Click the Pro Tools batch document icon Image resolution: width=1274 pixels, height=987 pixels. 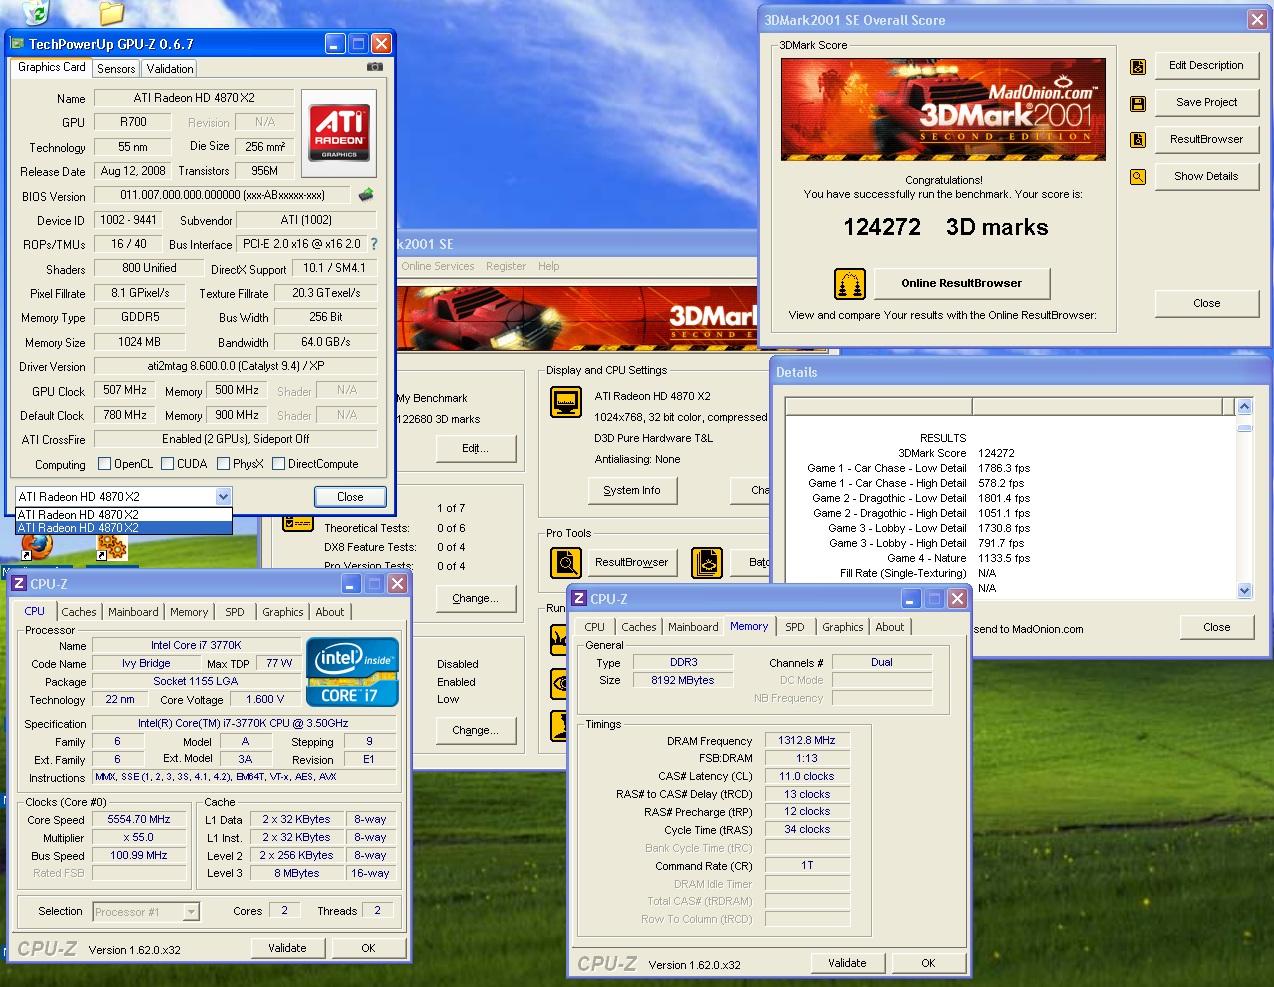(x=707, y=563)
